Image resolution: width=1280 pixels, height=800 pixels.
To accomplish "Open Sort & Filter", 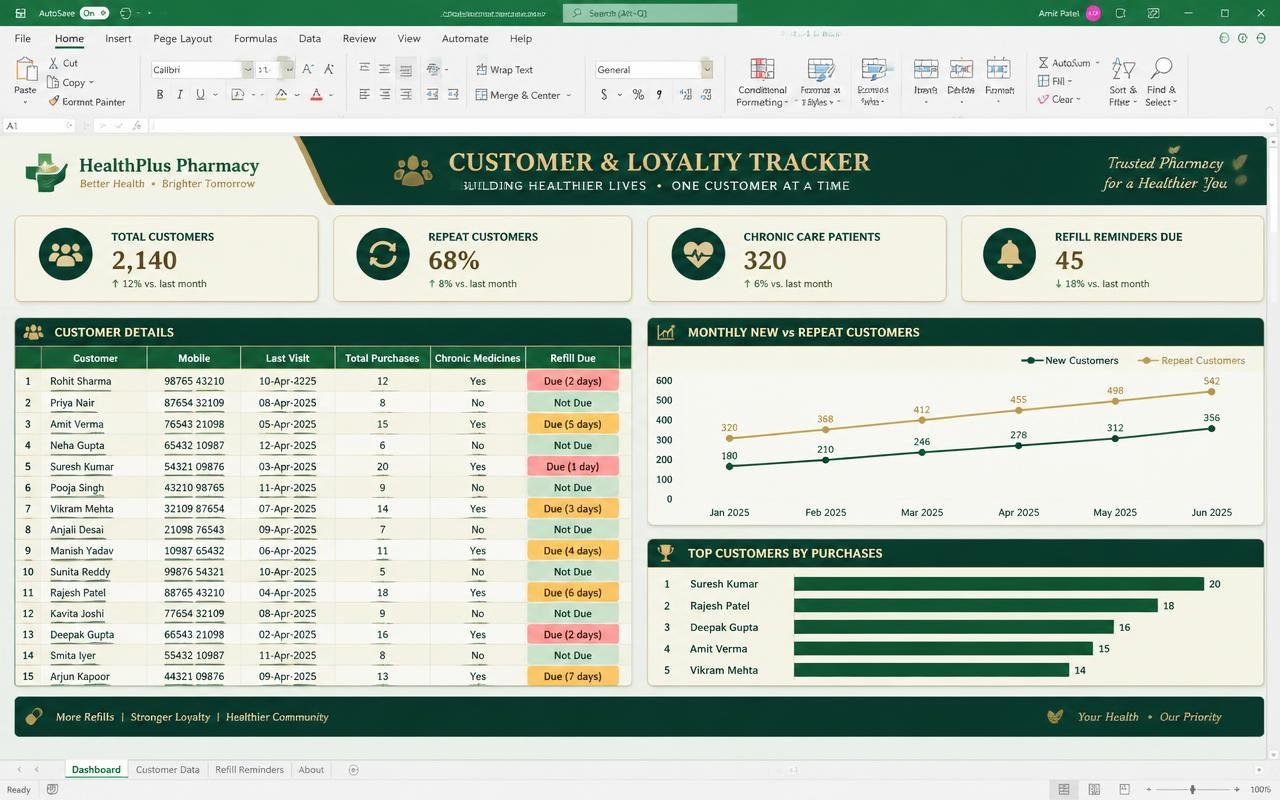I will [1123, 82].
